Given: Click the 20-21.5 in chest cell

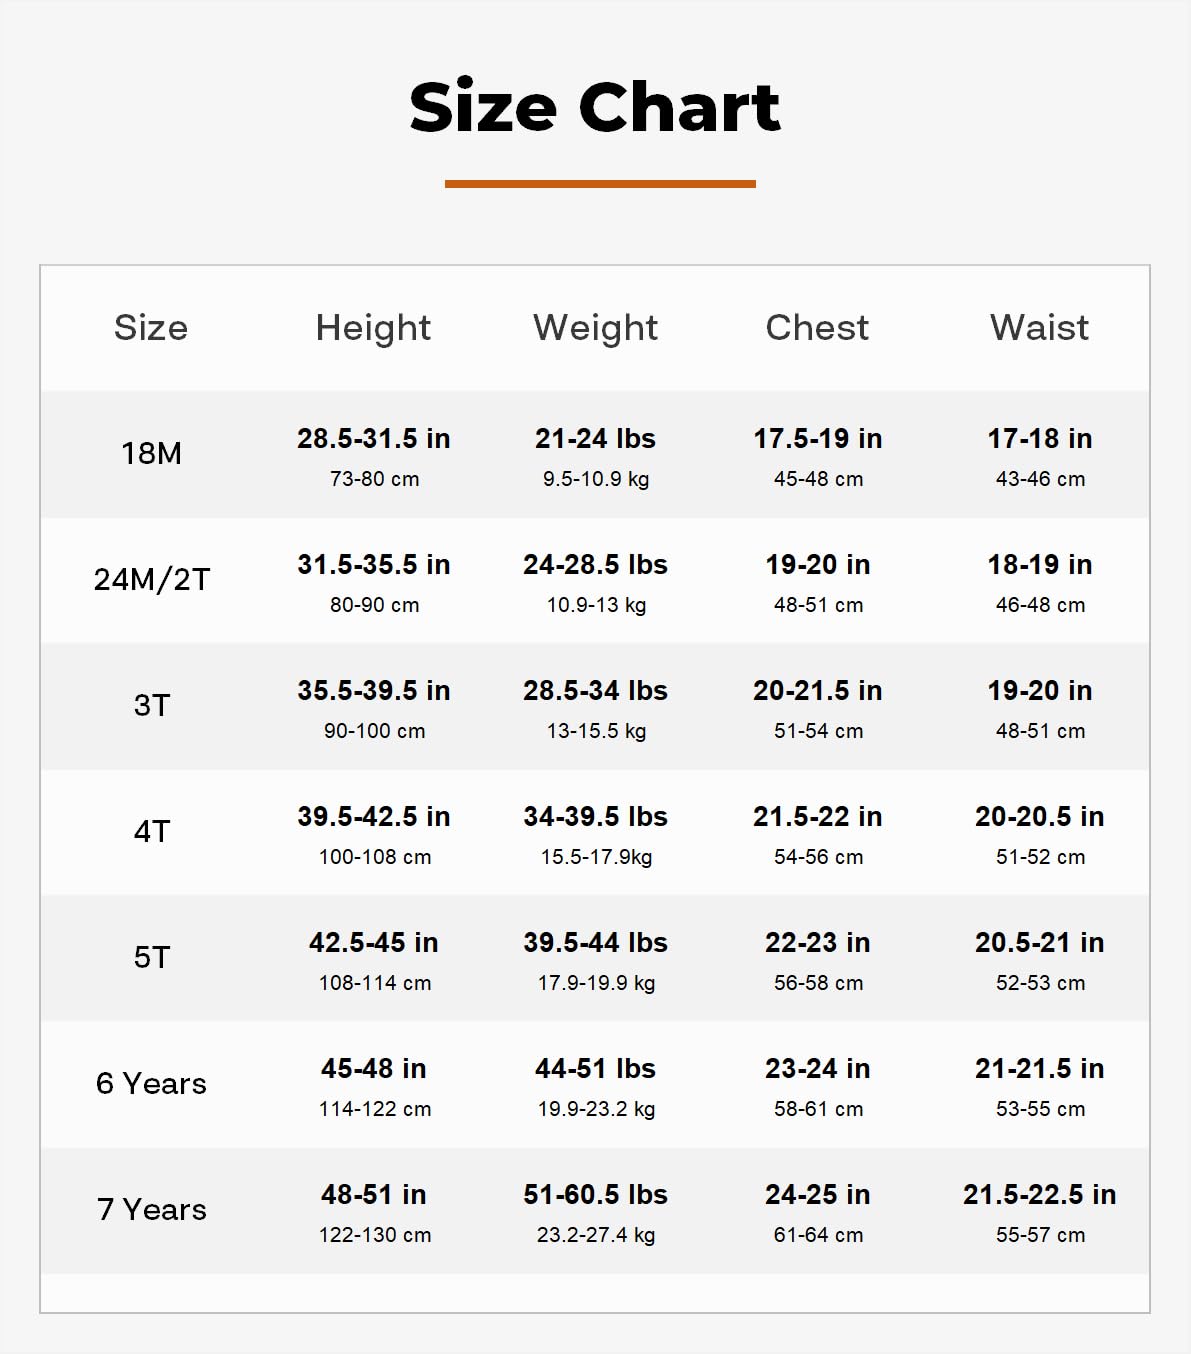Looking at the screenshot, I should 817,691.
